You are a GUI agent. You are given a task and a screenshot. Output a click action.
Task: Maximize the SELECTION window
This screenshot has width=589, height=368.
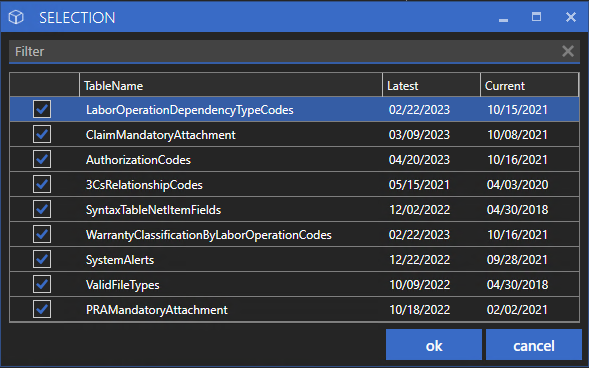tap(536, 17)
